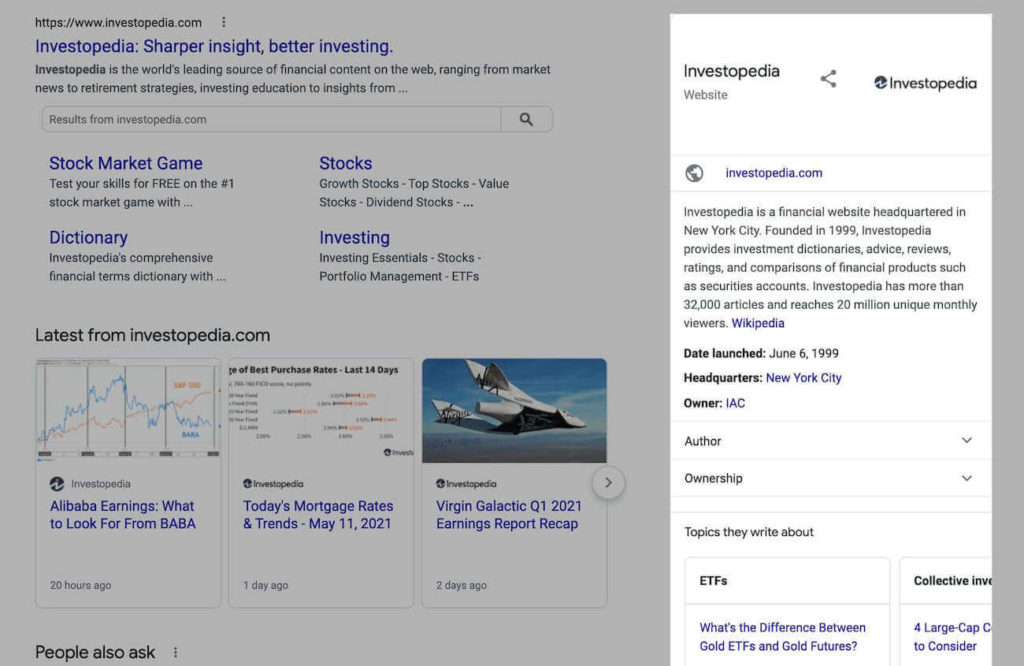Select the ETFs topic heading
This screenshot has width=1024, height=666.
[713, 581]
